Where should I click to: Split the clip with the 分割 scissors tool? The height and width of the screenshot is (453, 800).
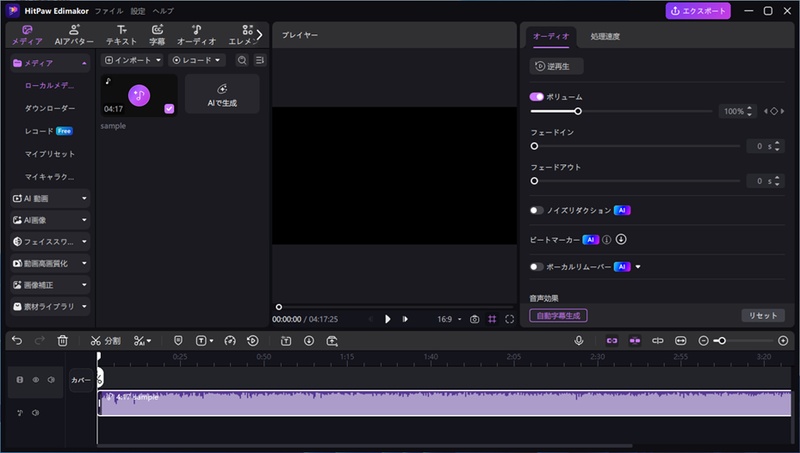tap(105, 341)
